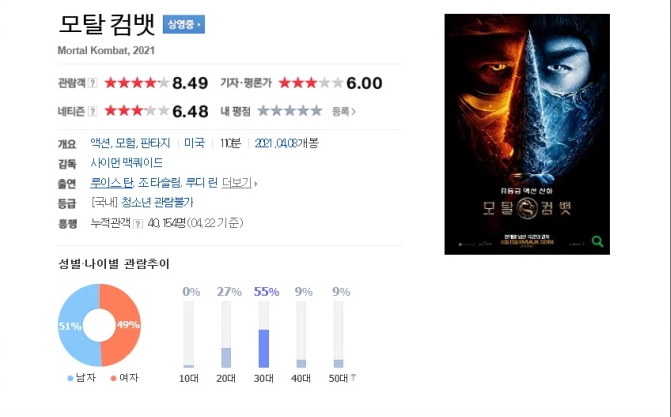Click the 30대 age group bar
Image resolution: width=671 pixels, height=417 pixels.
pos(264,334)
